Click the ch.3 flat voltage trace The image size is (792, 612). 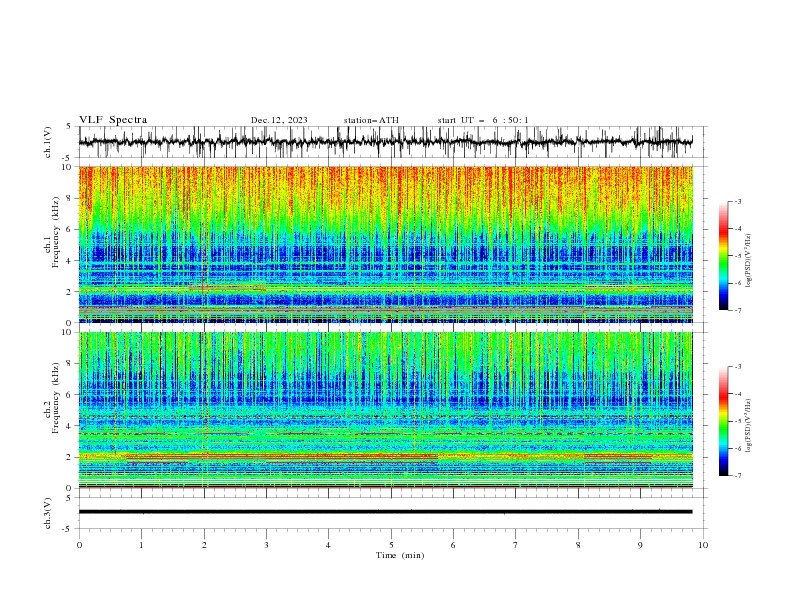point(385,512)
